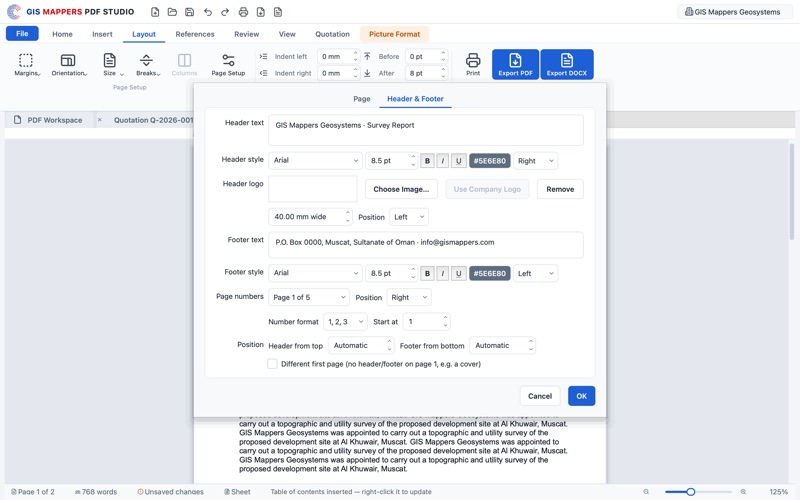Open the File menu

22,34
